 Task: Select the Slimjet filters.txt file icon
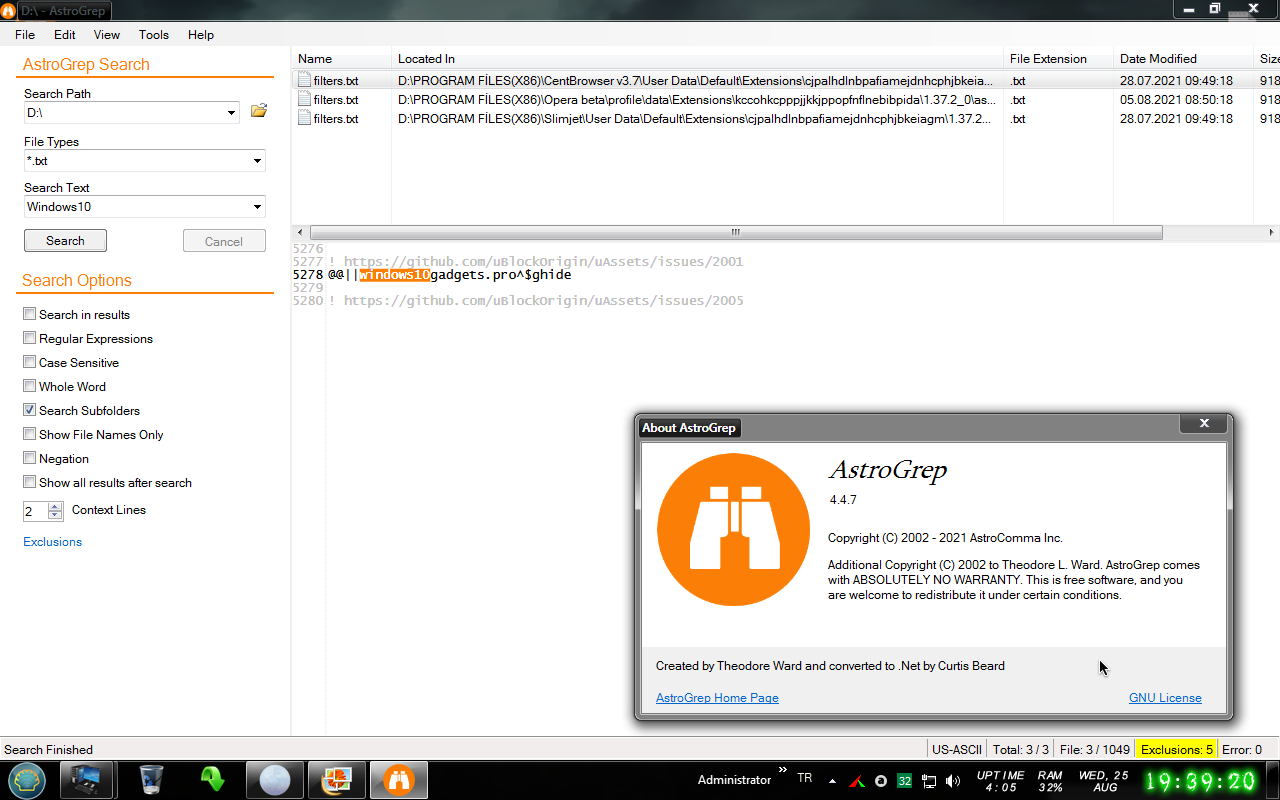[305, 119]
